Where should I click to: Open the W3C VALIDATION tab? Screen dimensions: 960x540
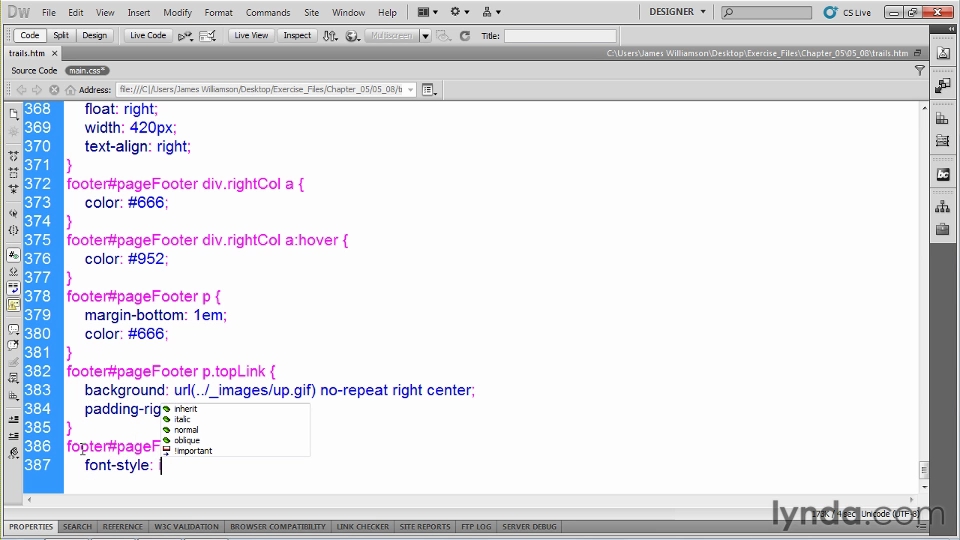[x=186, y=527]
